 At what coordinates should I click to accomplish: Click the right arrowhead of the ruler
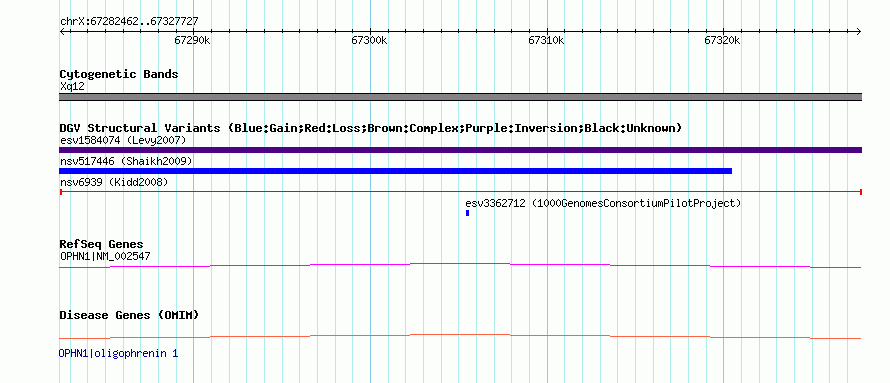click(x=859, y=32)
